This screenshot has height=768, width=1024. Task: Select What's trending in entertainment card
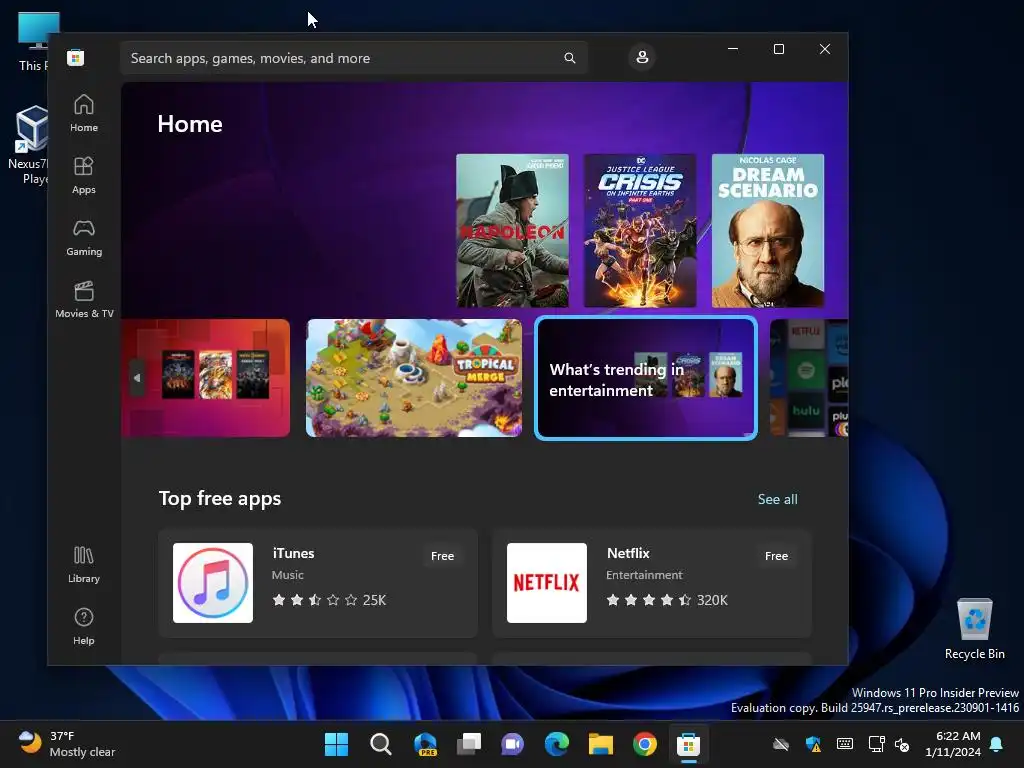(646, 378)
